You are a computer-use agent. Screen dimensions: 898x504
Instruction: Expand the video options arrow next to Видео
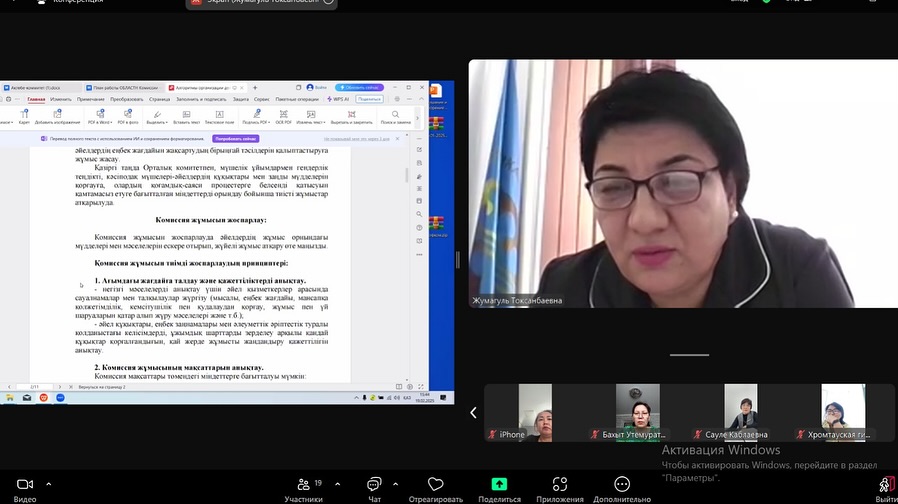pos(49,485)
